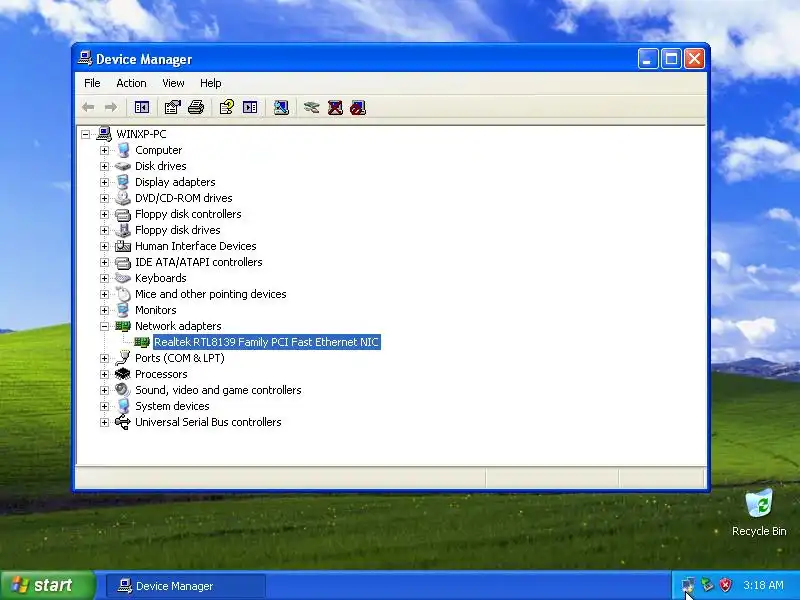The image size is (800, 600).
Task: Expand the Monitors category
Action: pyautogui.click(x=104, y=310)
